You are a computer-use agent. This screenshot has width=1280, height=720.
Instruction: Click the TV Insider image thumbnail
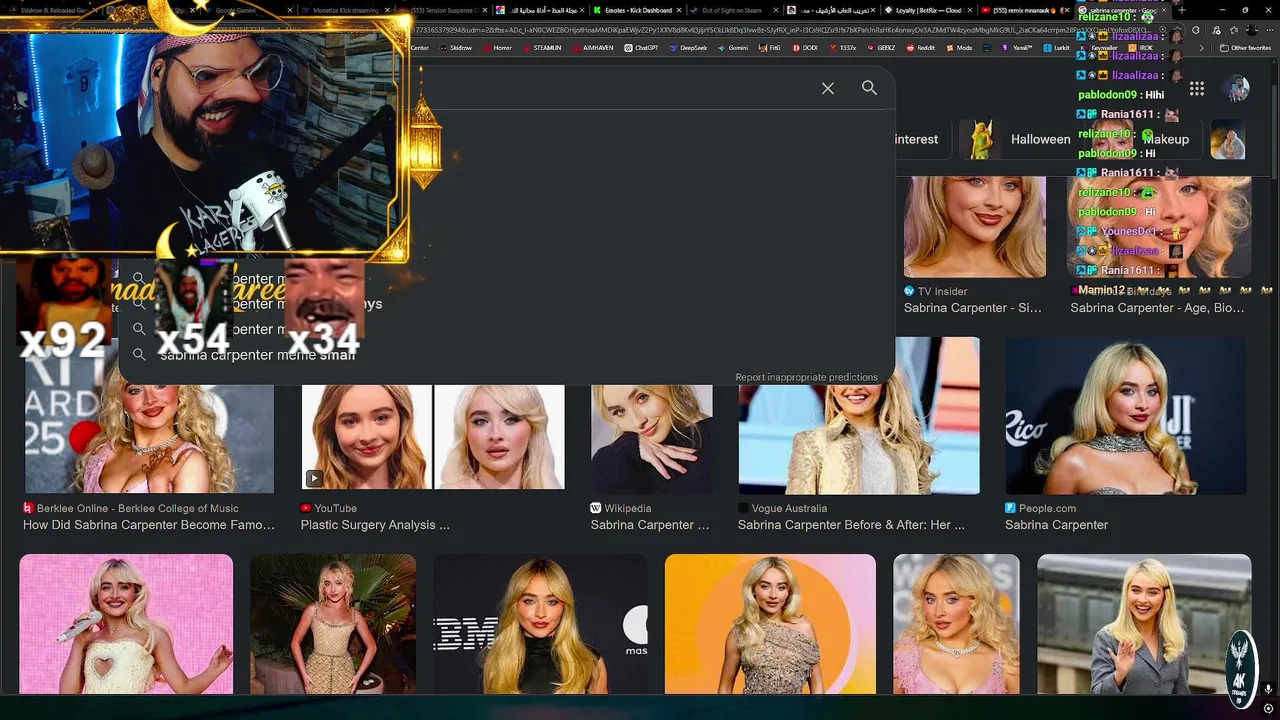click(x=975, y=227)
